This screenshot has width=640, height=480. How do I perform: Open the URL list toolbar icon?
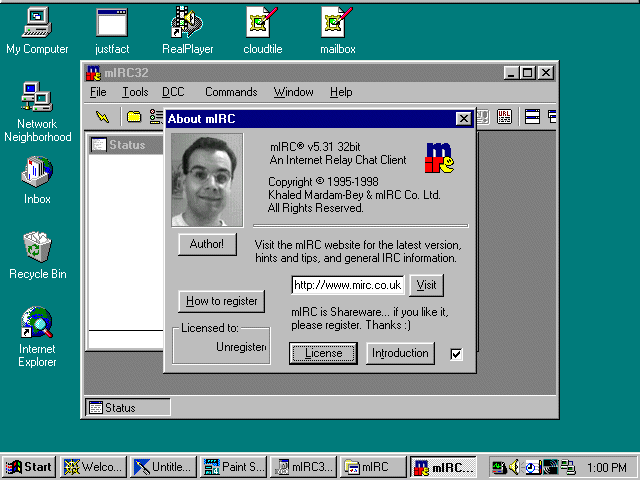point(504,117)
